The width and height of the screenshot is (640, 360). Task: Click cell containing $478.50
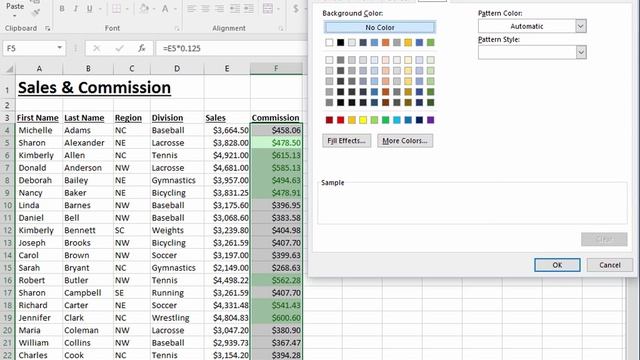276,142
